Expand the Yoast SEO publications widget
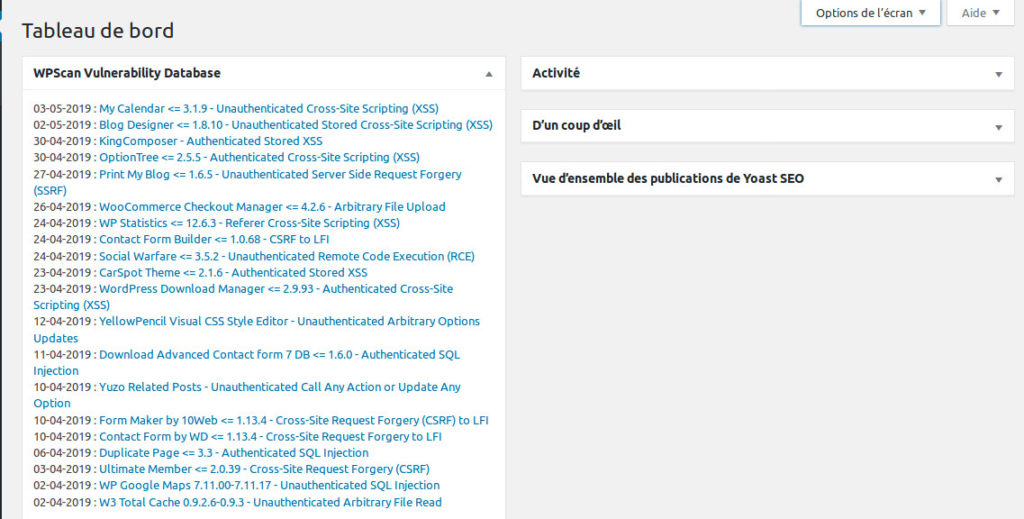Image resolution: width=1024 pixels, height=519 pixels. tap(999, 180)
